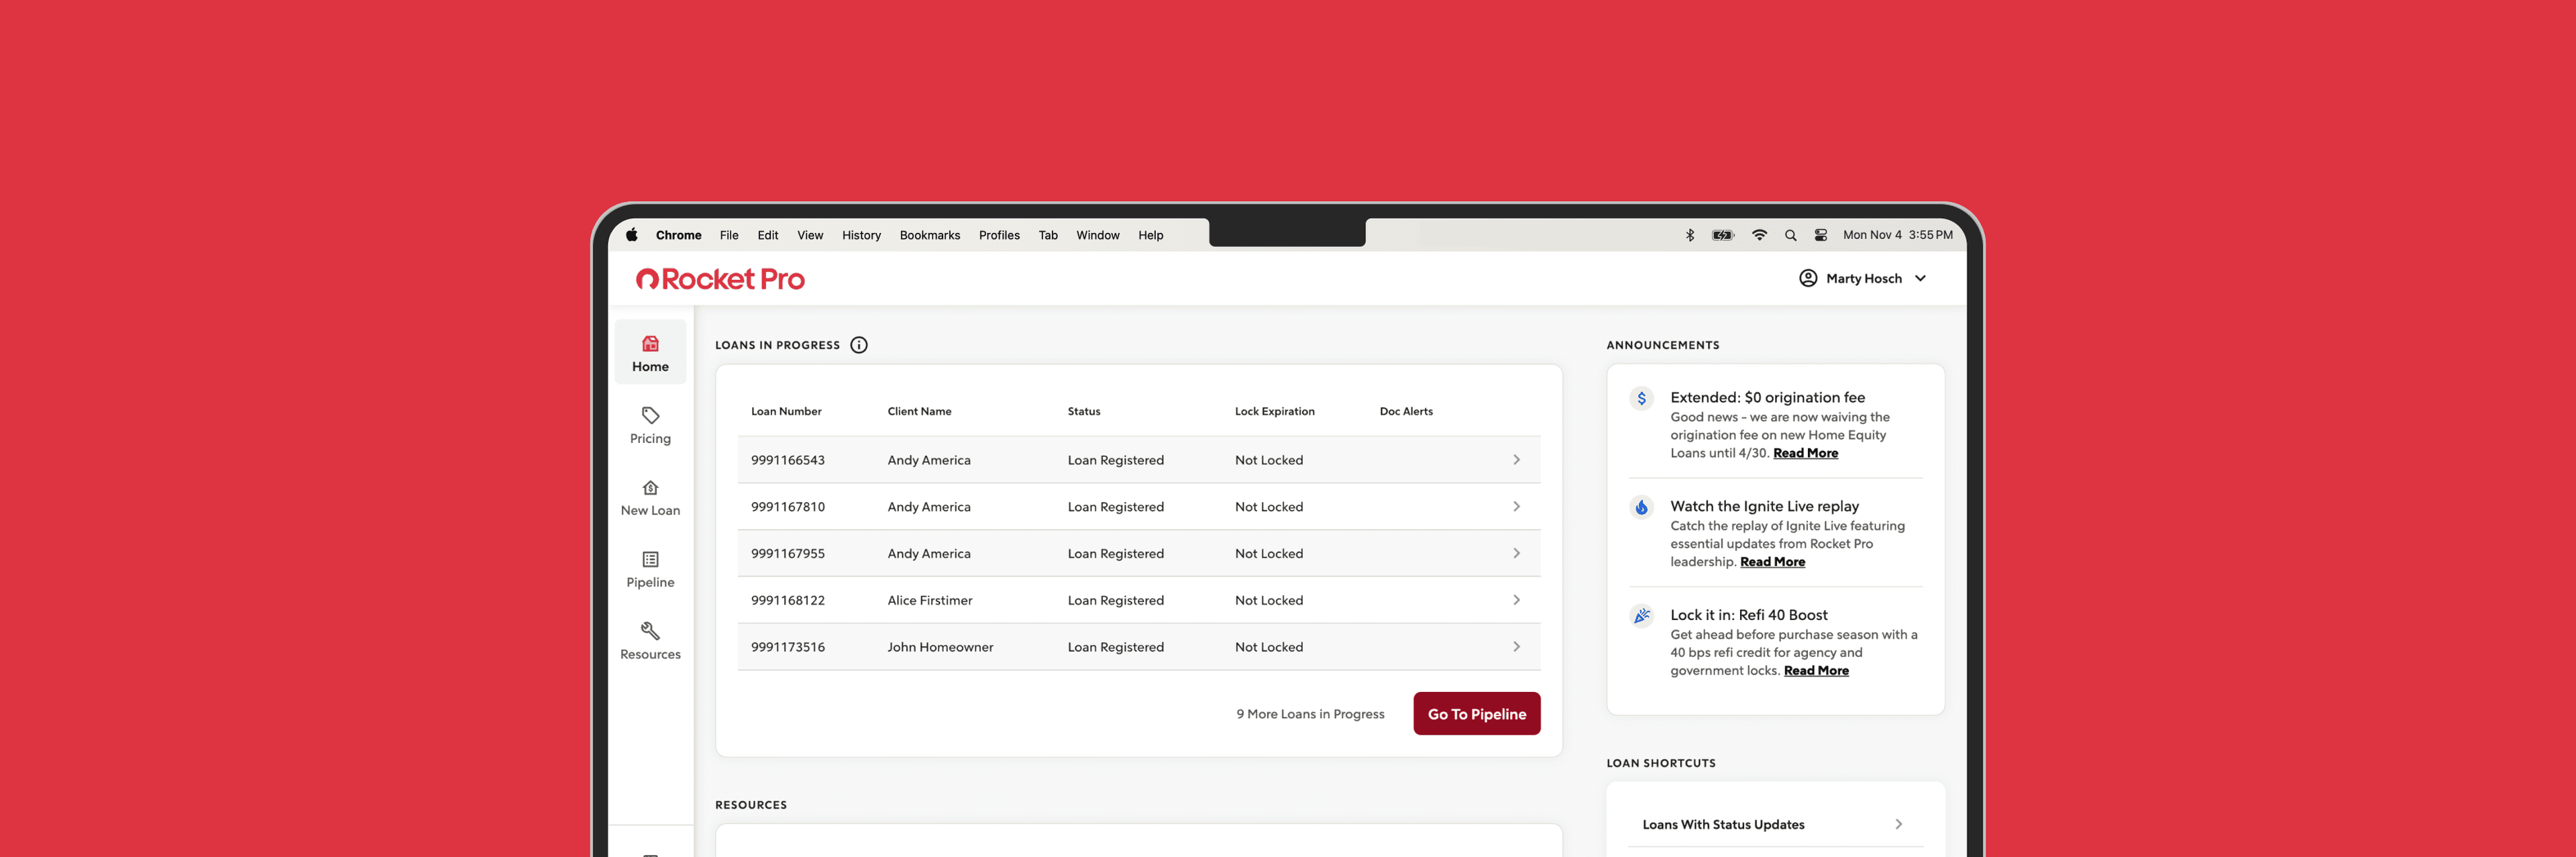
Task: Open Loans With Status Updates chevron
Action: click(x=1898, y=825)
